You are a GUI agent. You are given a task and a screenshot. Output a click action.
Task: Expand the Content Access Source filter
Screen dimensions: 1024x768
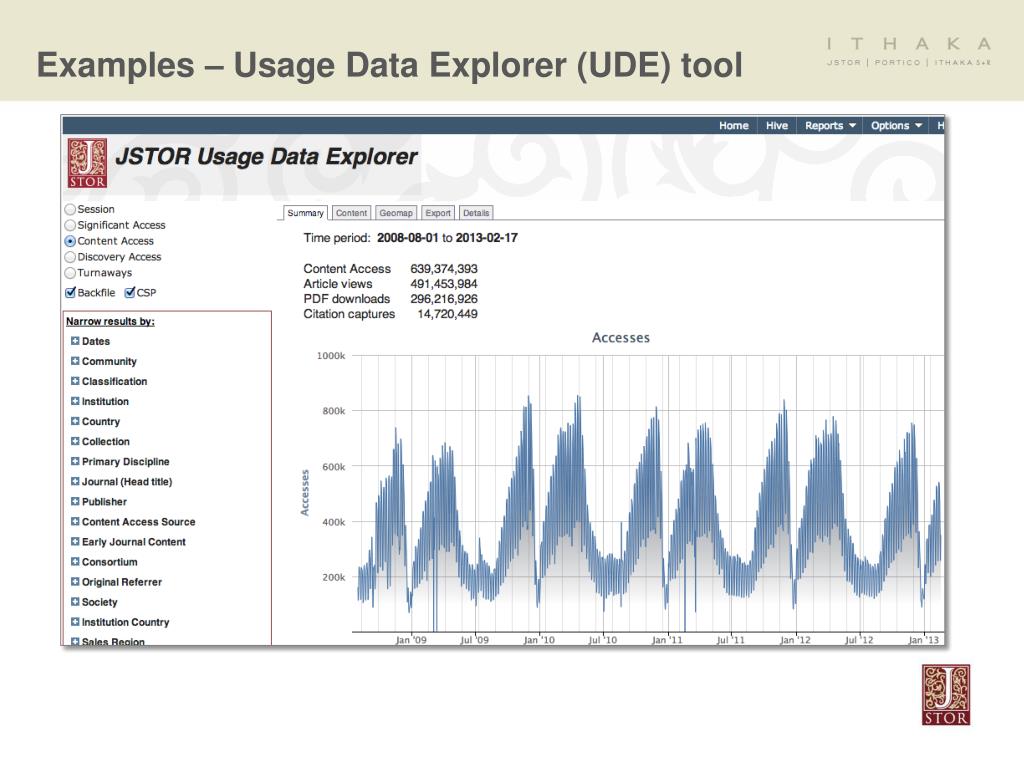click(75, 522)
